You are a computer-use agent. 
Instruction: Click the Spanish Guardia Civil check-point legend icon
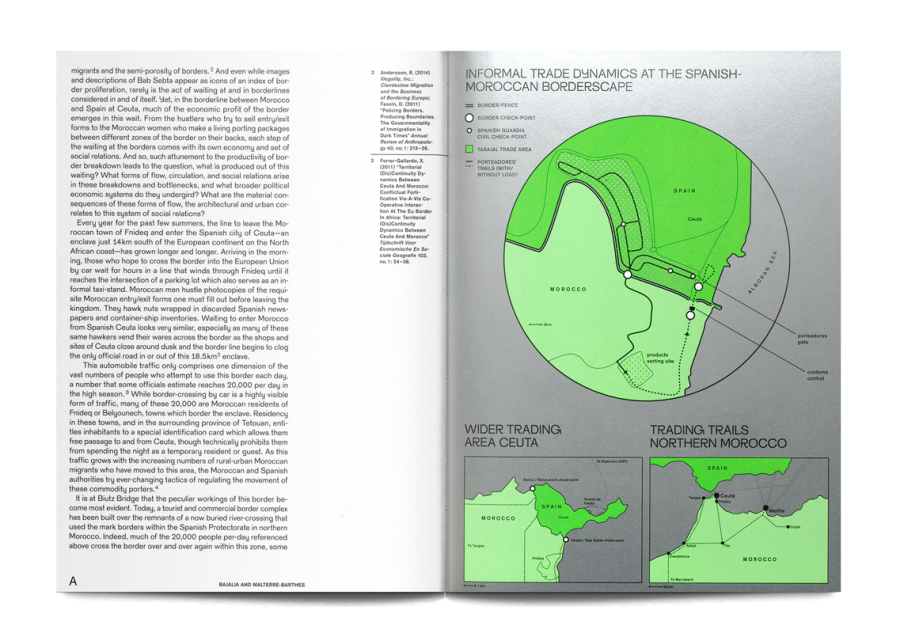469,130
